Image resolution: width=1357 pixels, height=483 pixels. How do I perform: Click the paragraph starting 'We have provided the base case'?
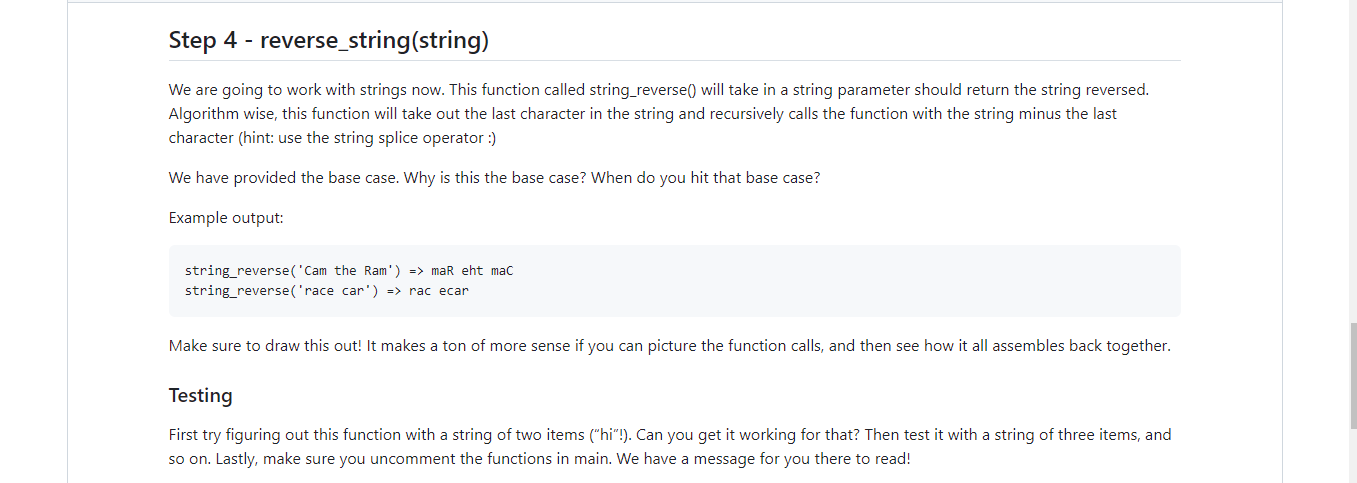click(x=494, y=178)
